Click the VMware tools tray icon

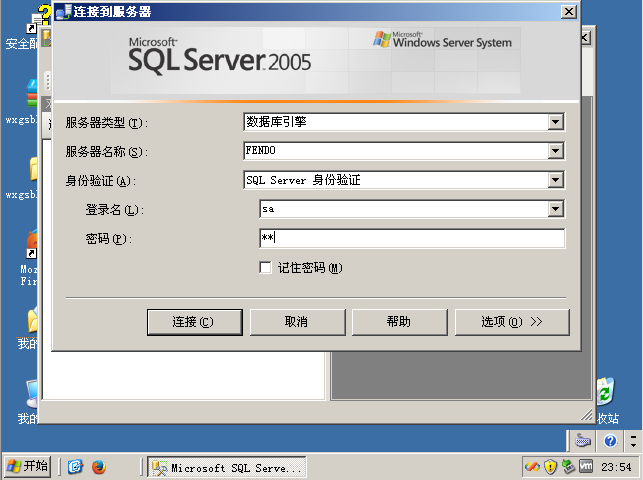tap(586, 466)
